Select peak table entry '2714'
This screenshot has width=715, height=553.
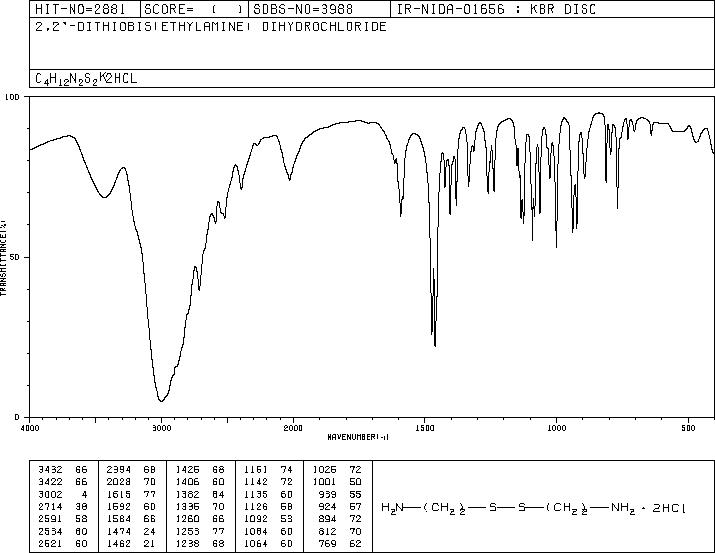pyautogui.click(x=51, y=506)
